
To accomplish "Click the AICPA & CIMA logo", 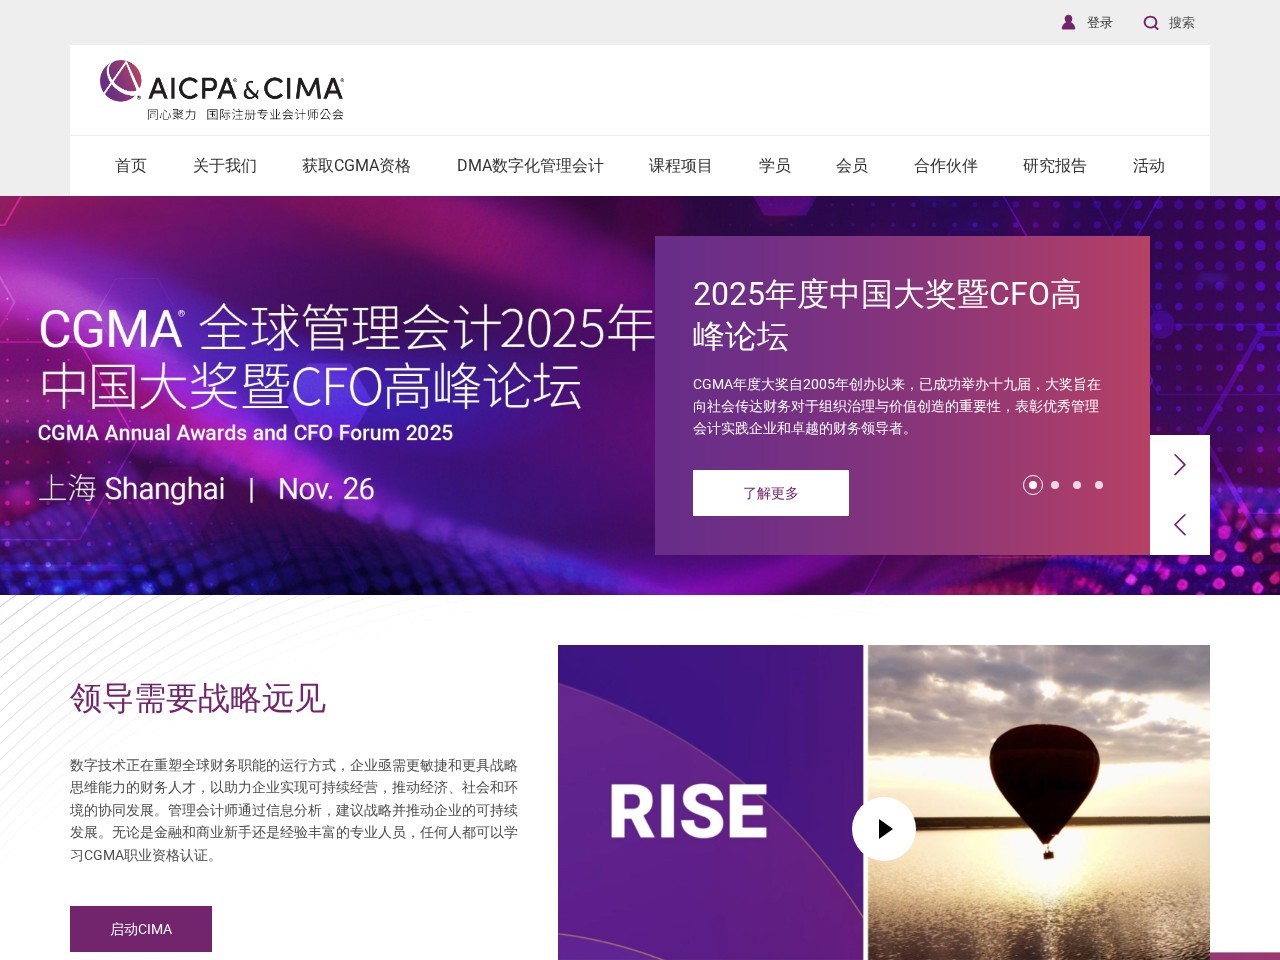I will (x=222, y=90).
